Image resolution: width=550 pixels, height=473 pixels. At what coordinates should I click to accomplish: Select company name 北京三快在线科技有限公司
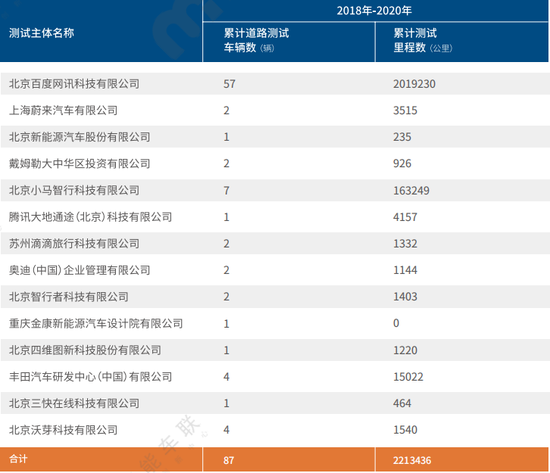(74, 403)
